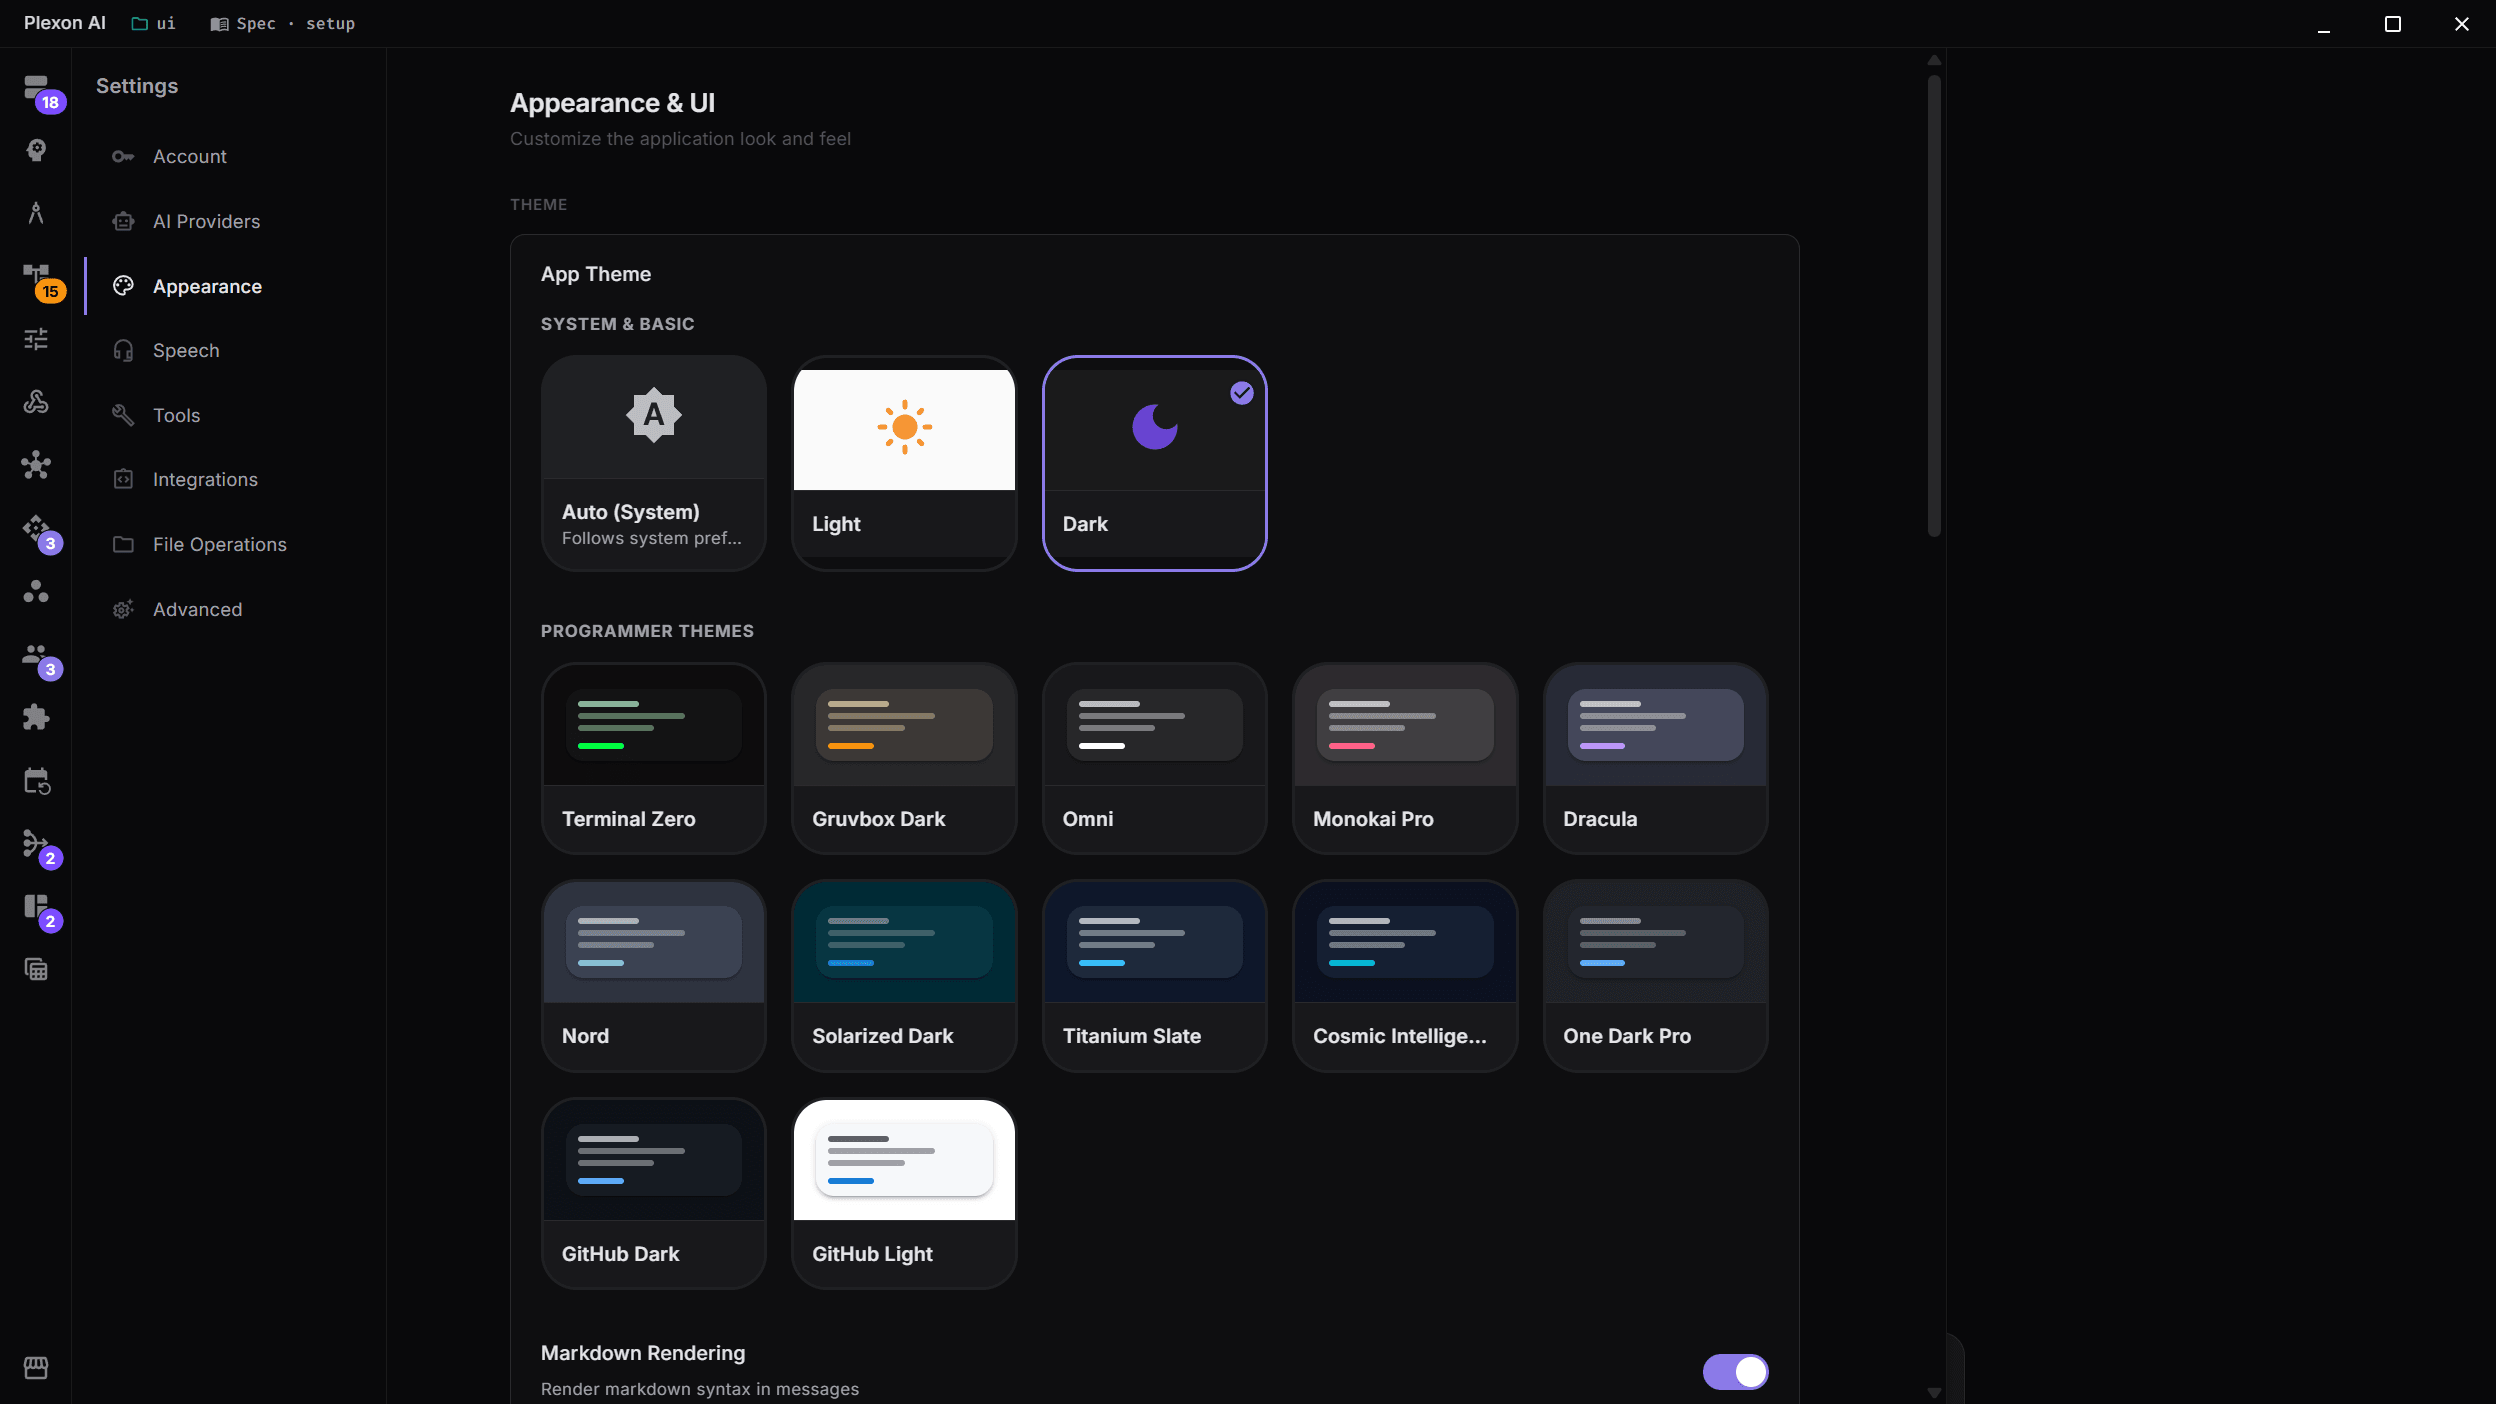Screen dimensions: 2496x1404
Task: Open the dashboard layout icon with badge 2
Action: 37,907
